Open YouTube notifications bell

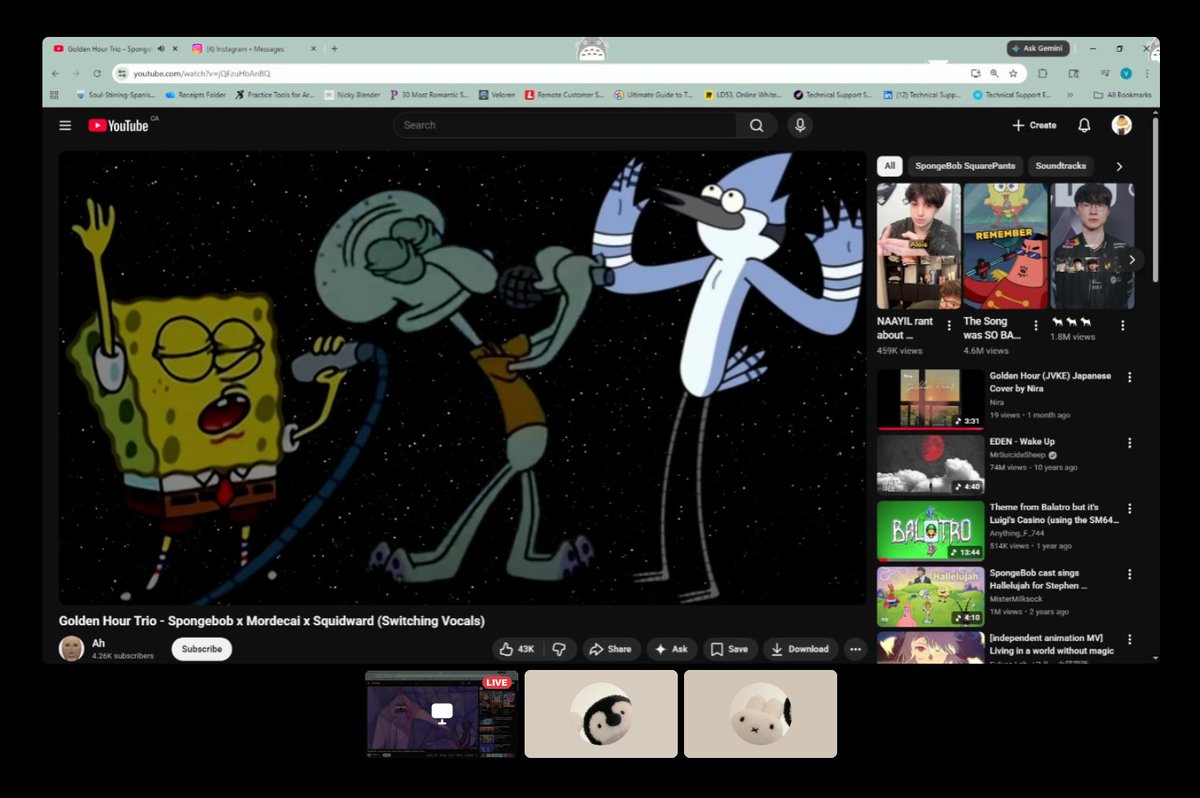coord(1084,125)
